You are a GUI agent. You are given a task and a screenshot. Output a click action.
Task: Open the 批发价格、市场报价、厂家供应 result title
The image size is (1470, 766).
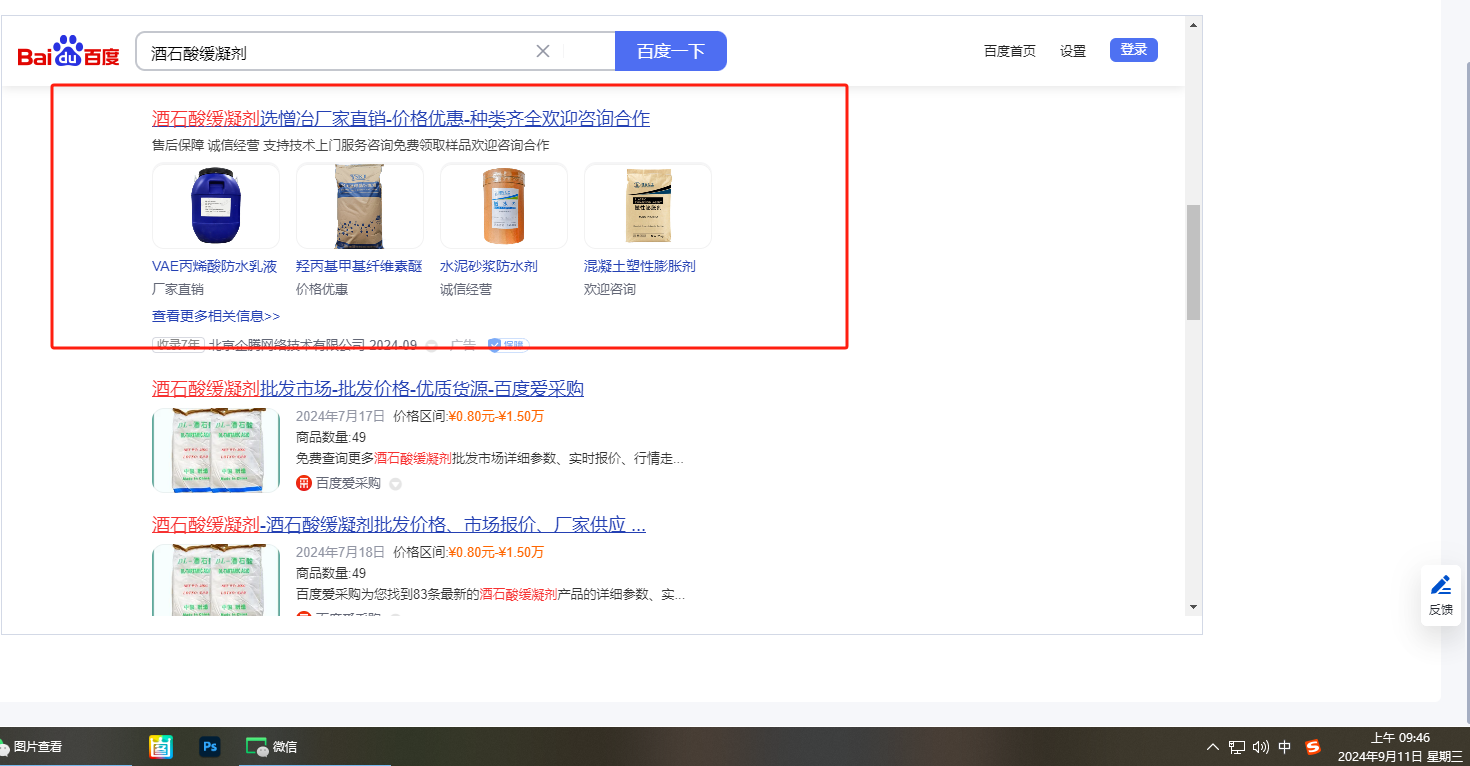point(399,525)
